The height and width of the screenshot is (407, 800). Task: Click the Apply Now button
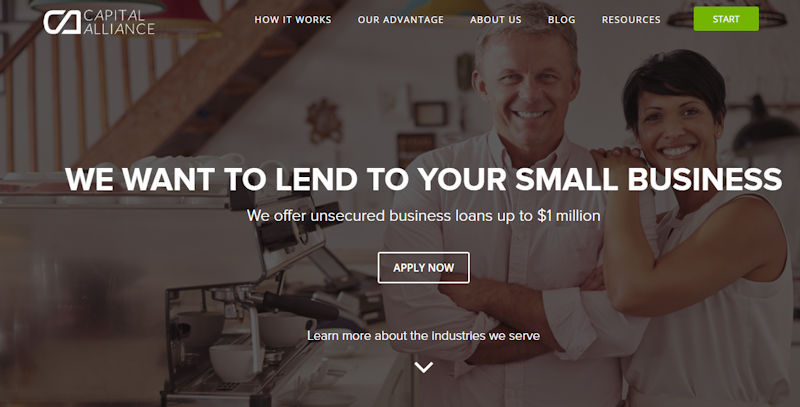pos(423,268)
